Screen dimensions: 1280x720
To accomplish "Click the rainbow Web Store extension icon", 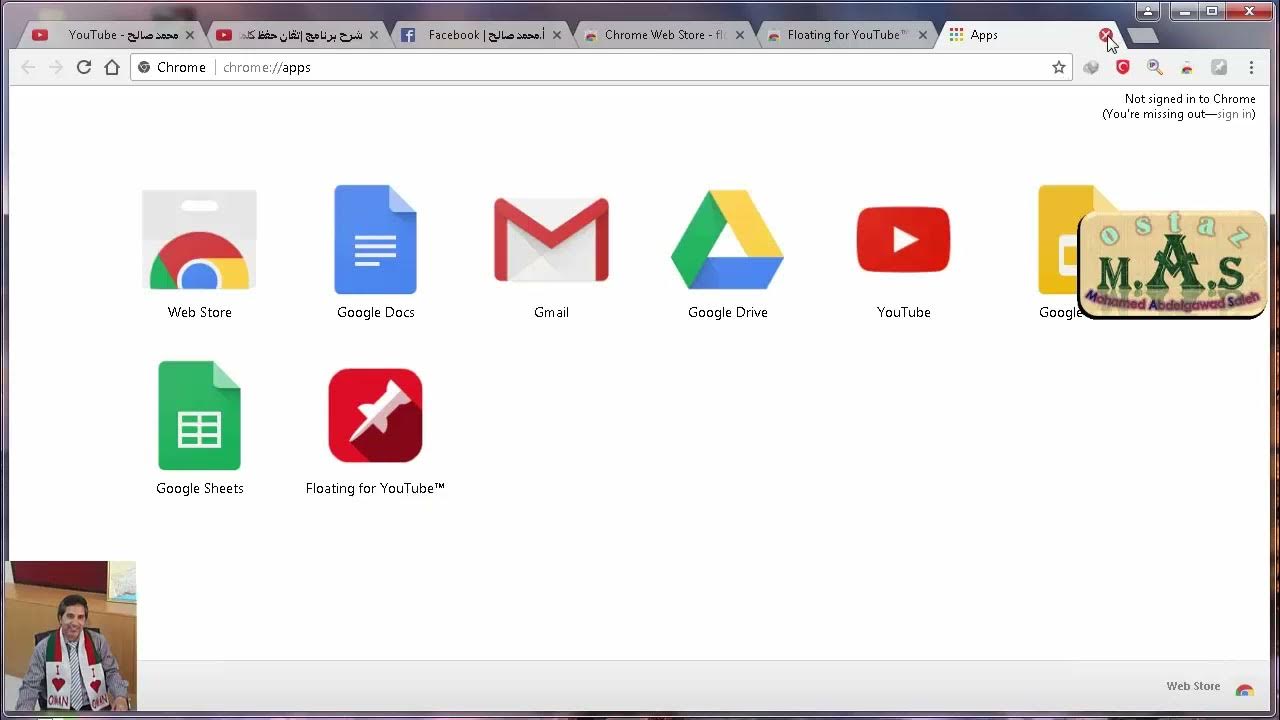I will [1187, 67].
